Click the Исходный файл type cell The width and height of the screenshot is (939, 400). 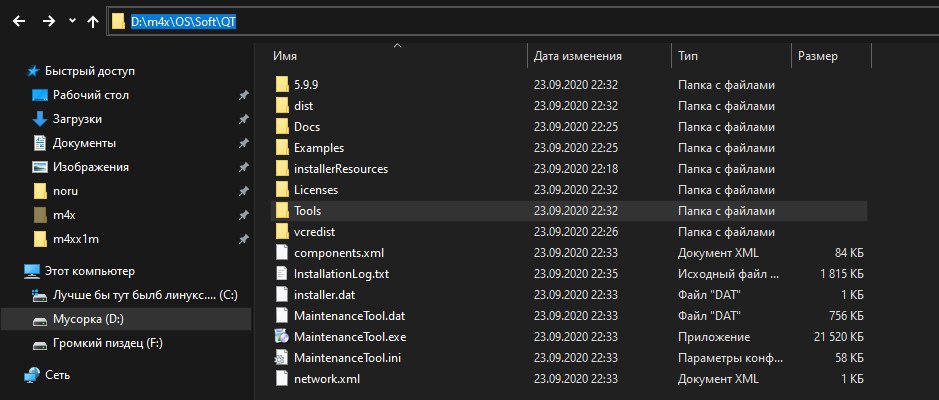[x=729, y=274]
